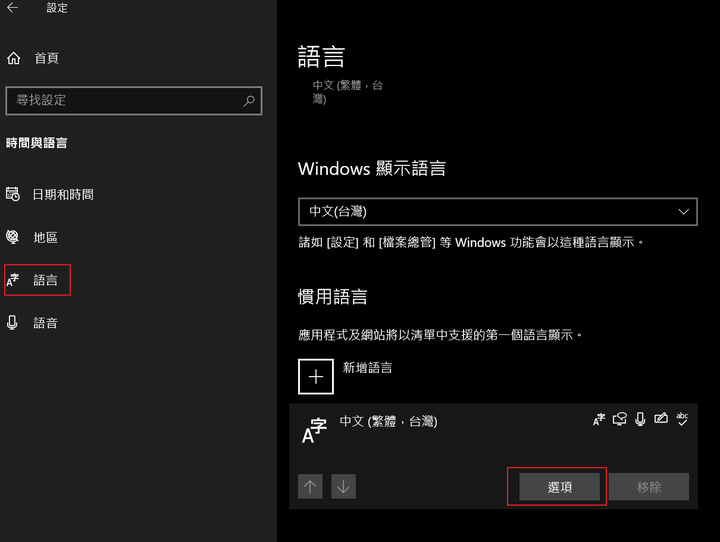Select 日期和時間 in the sidebar
Screen dimensions: 720x542
[x=63, y=195]
